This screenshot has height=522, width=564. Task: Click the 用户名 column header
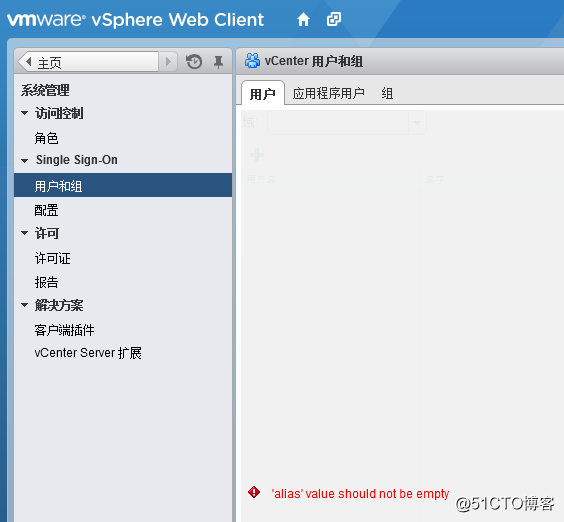261,179
